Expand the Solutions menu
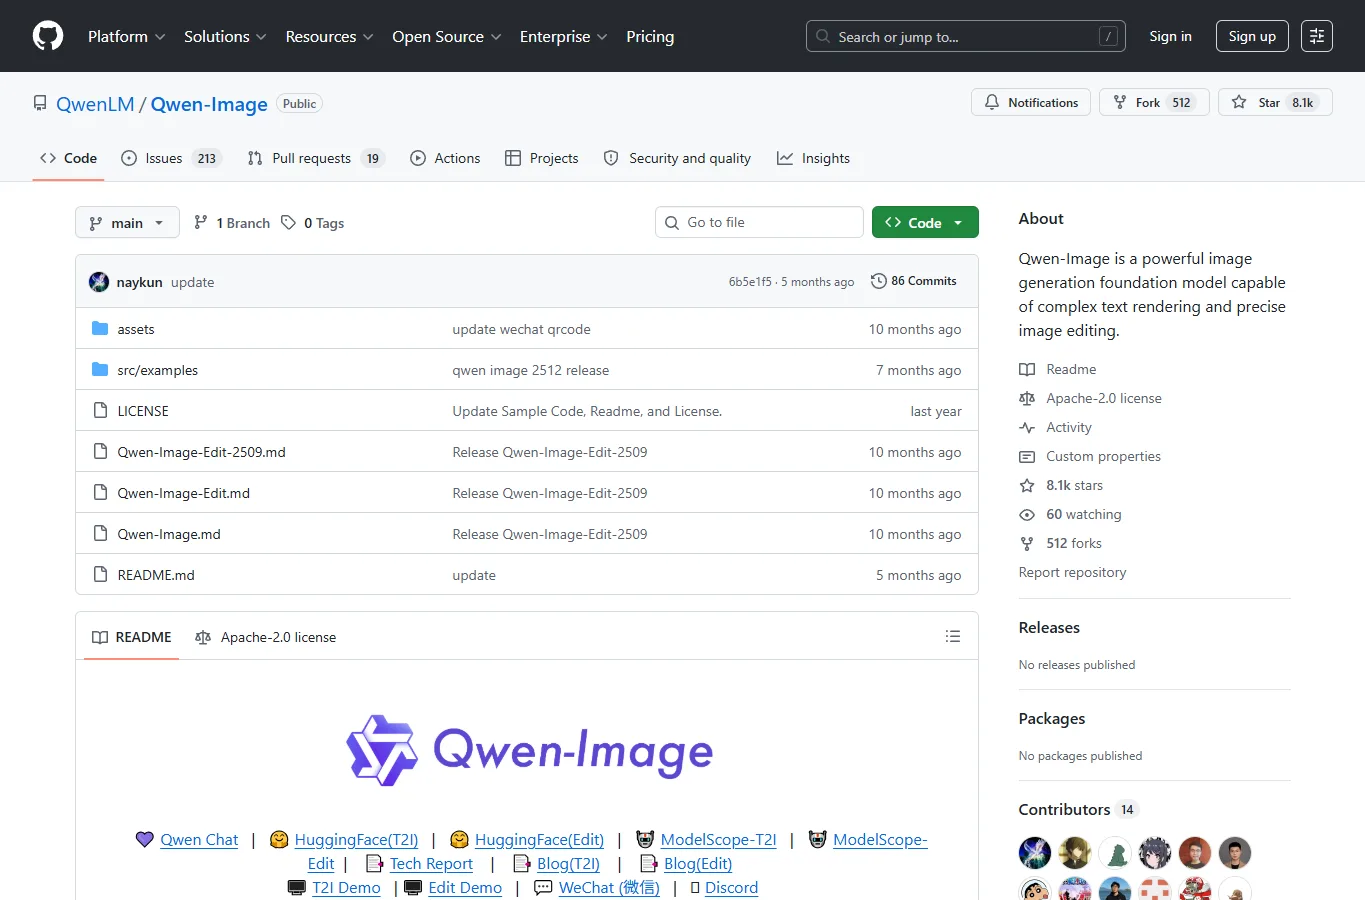 [x=225, y=36]
